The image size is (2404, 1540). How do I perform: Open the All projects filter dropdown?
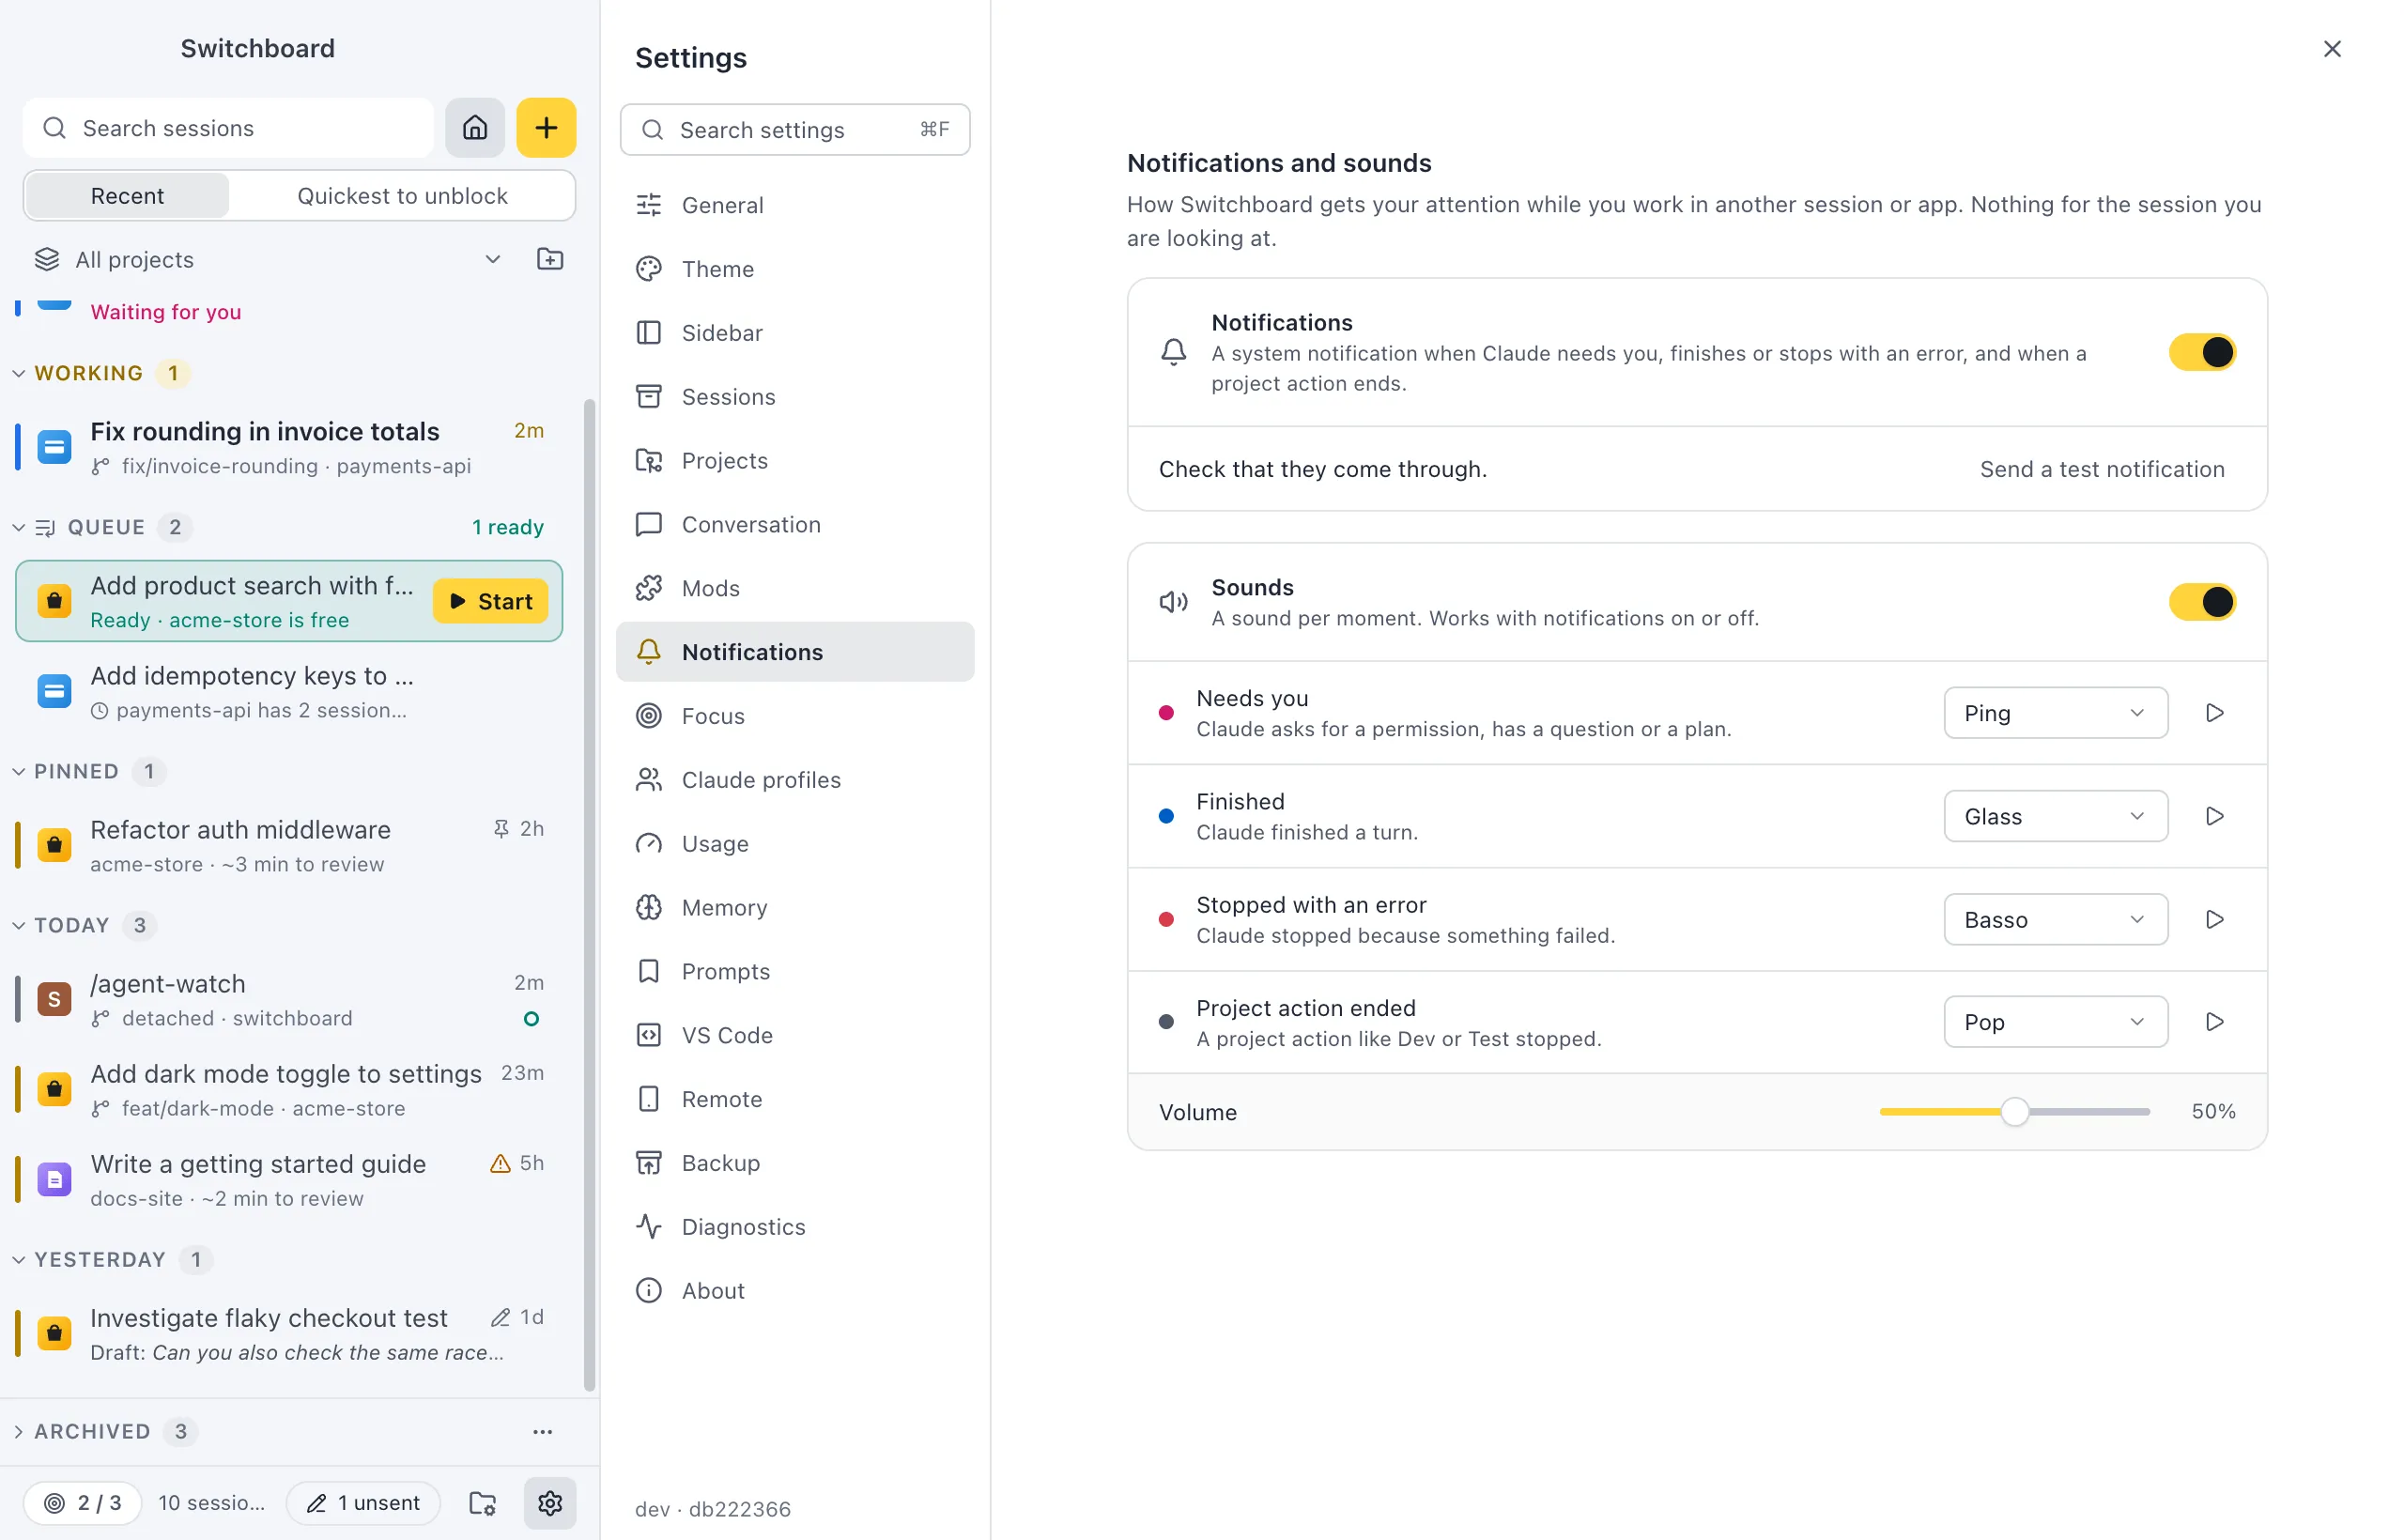268,260
